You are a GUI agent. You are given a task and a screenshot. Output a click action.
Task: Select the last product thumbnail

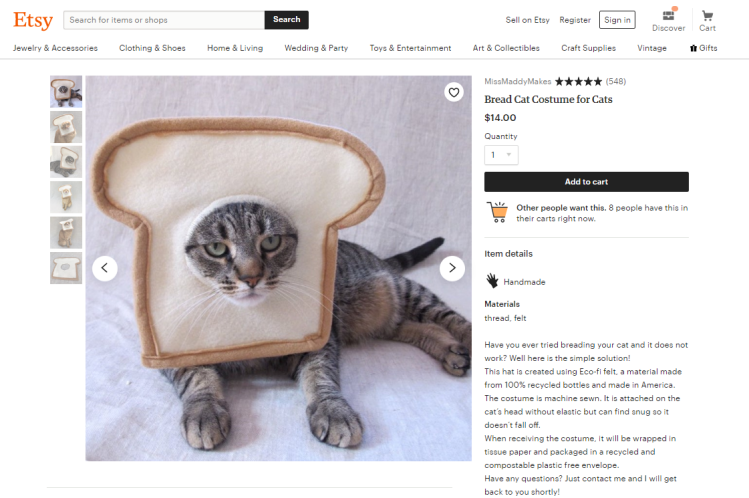tap(66, 268)
